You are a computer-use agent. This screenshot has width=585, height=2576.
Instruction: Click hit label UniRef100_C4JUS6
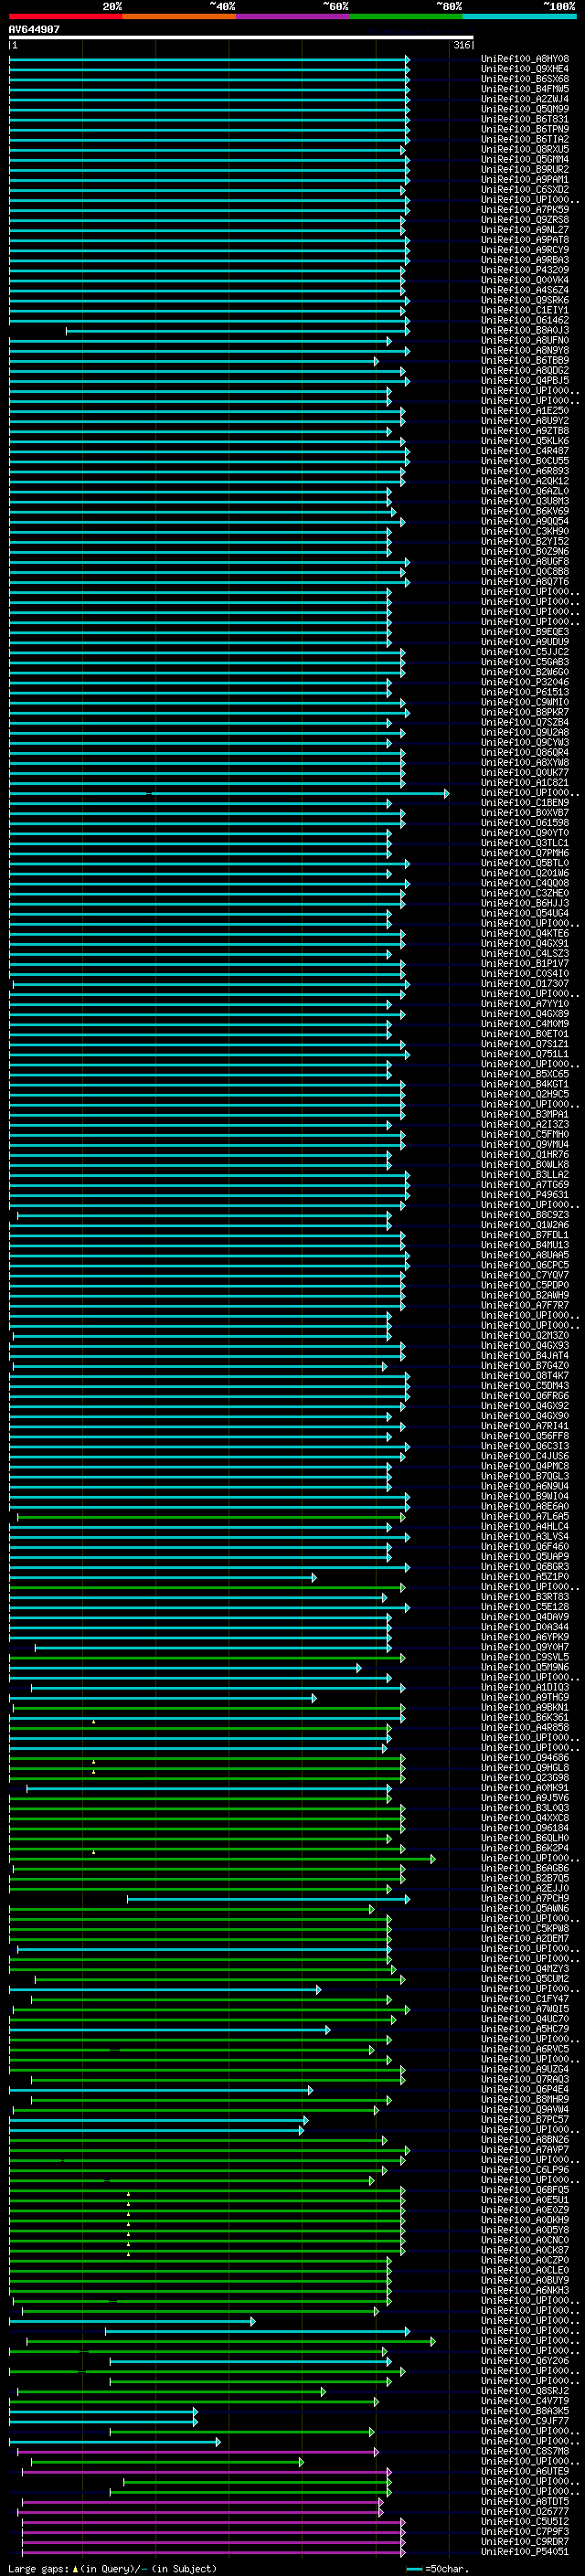pos(525,1456)
